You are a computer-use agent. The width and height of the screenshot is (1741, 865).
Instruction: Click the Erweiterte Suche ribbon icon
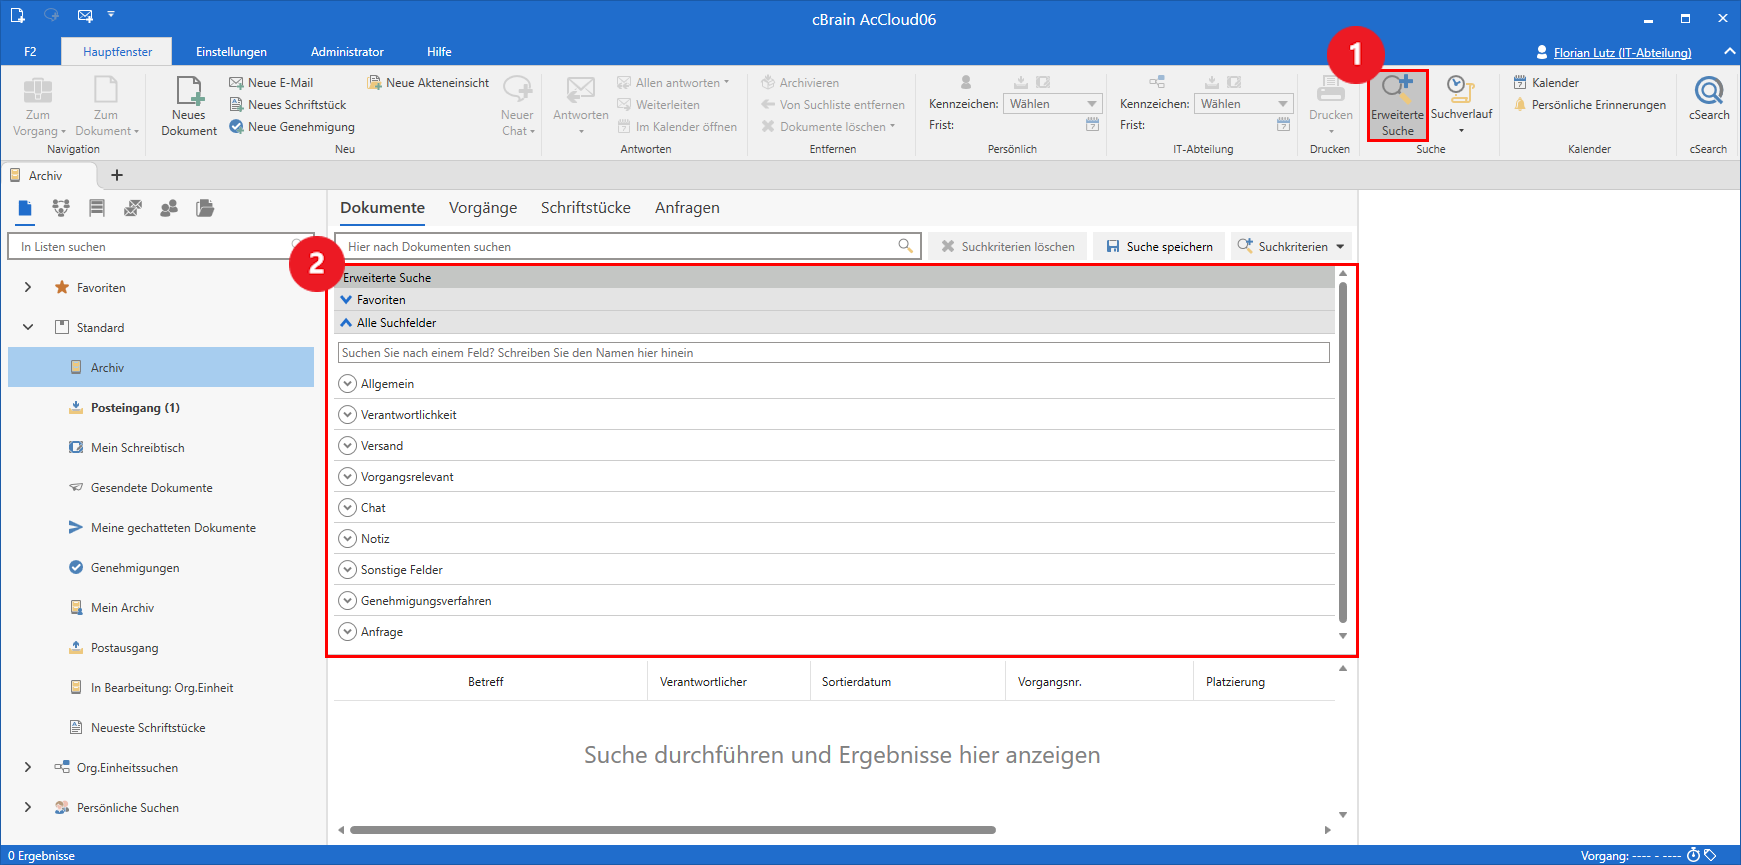[1397, 92]
